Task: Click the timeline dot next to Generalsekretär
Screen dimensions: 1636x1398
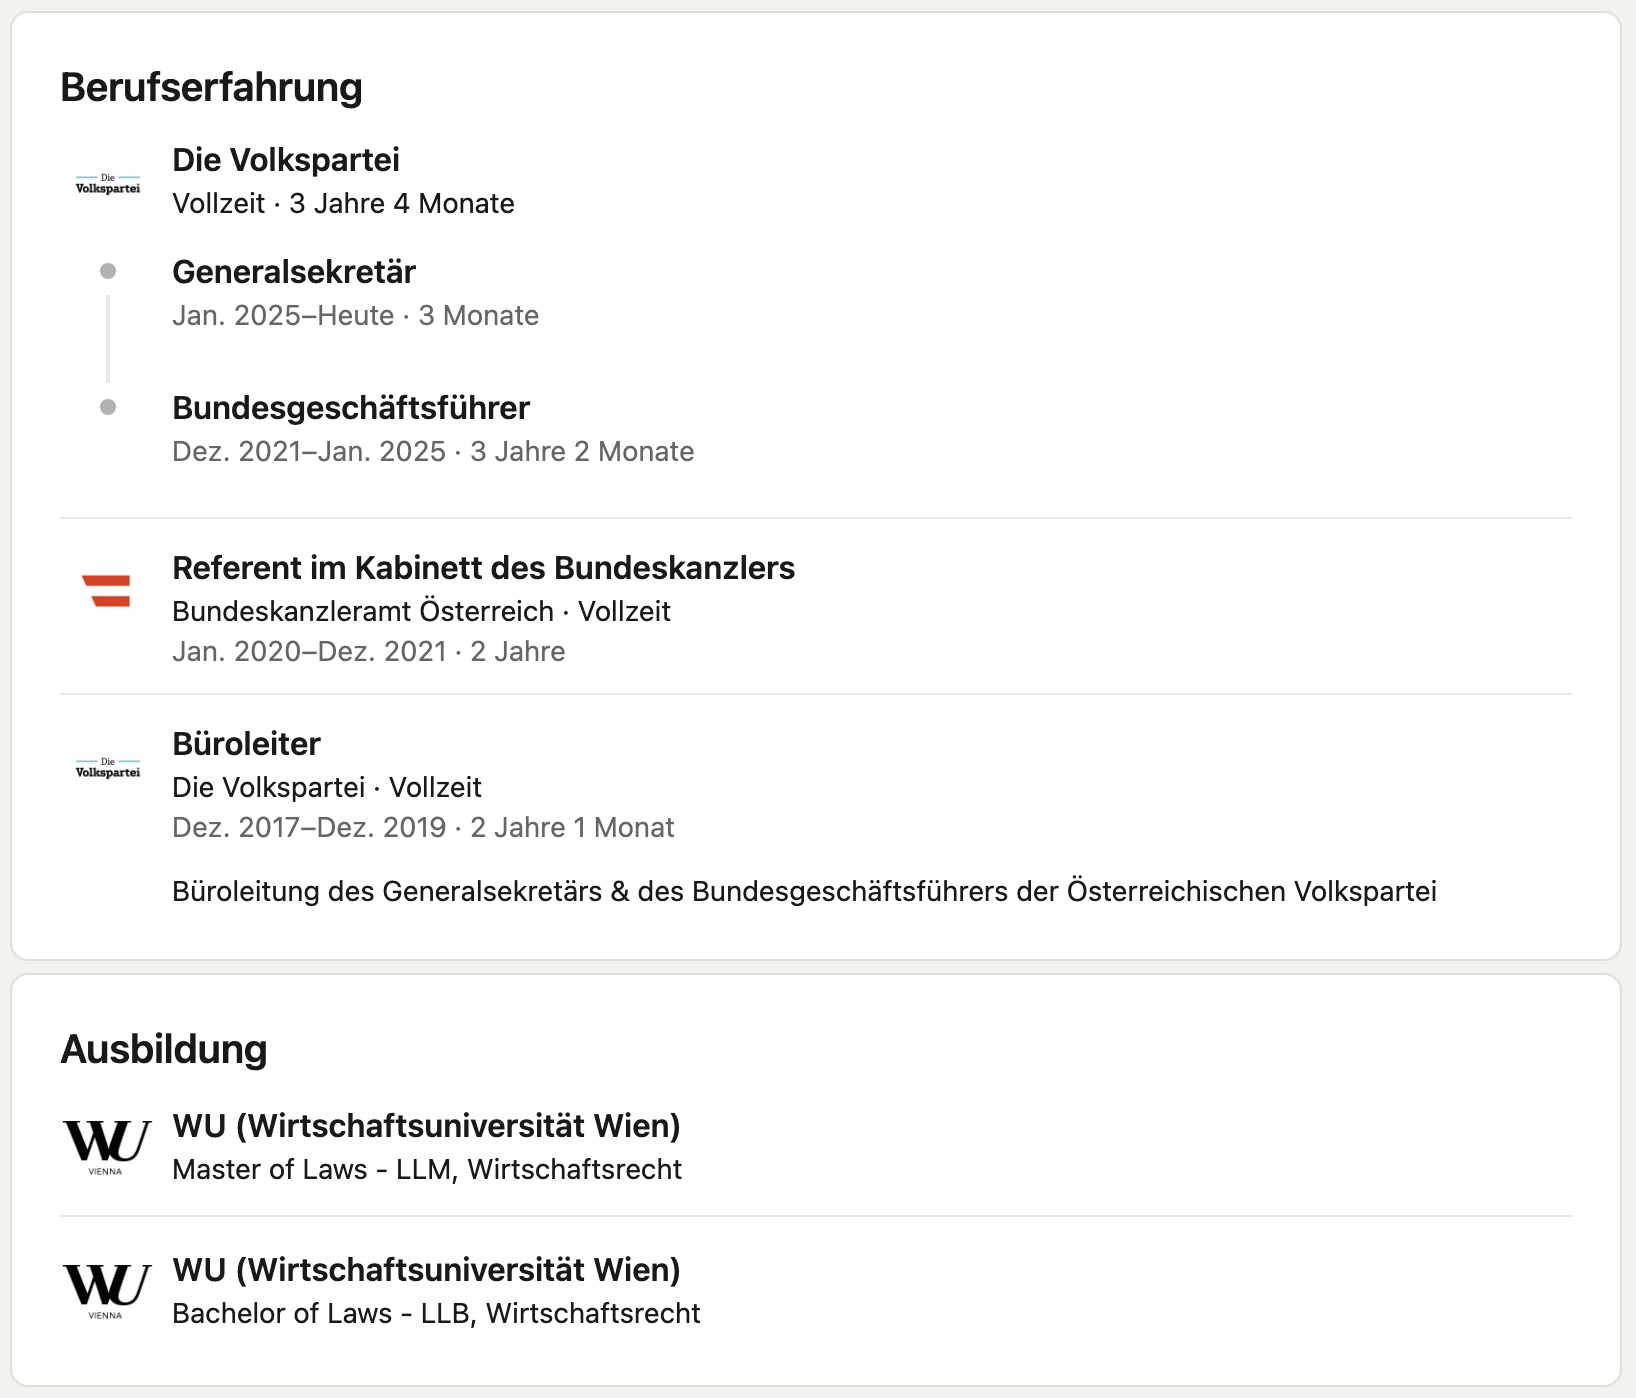Action: tap(108, 271)
